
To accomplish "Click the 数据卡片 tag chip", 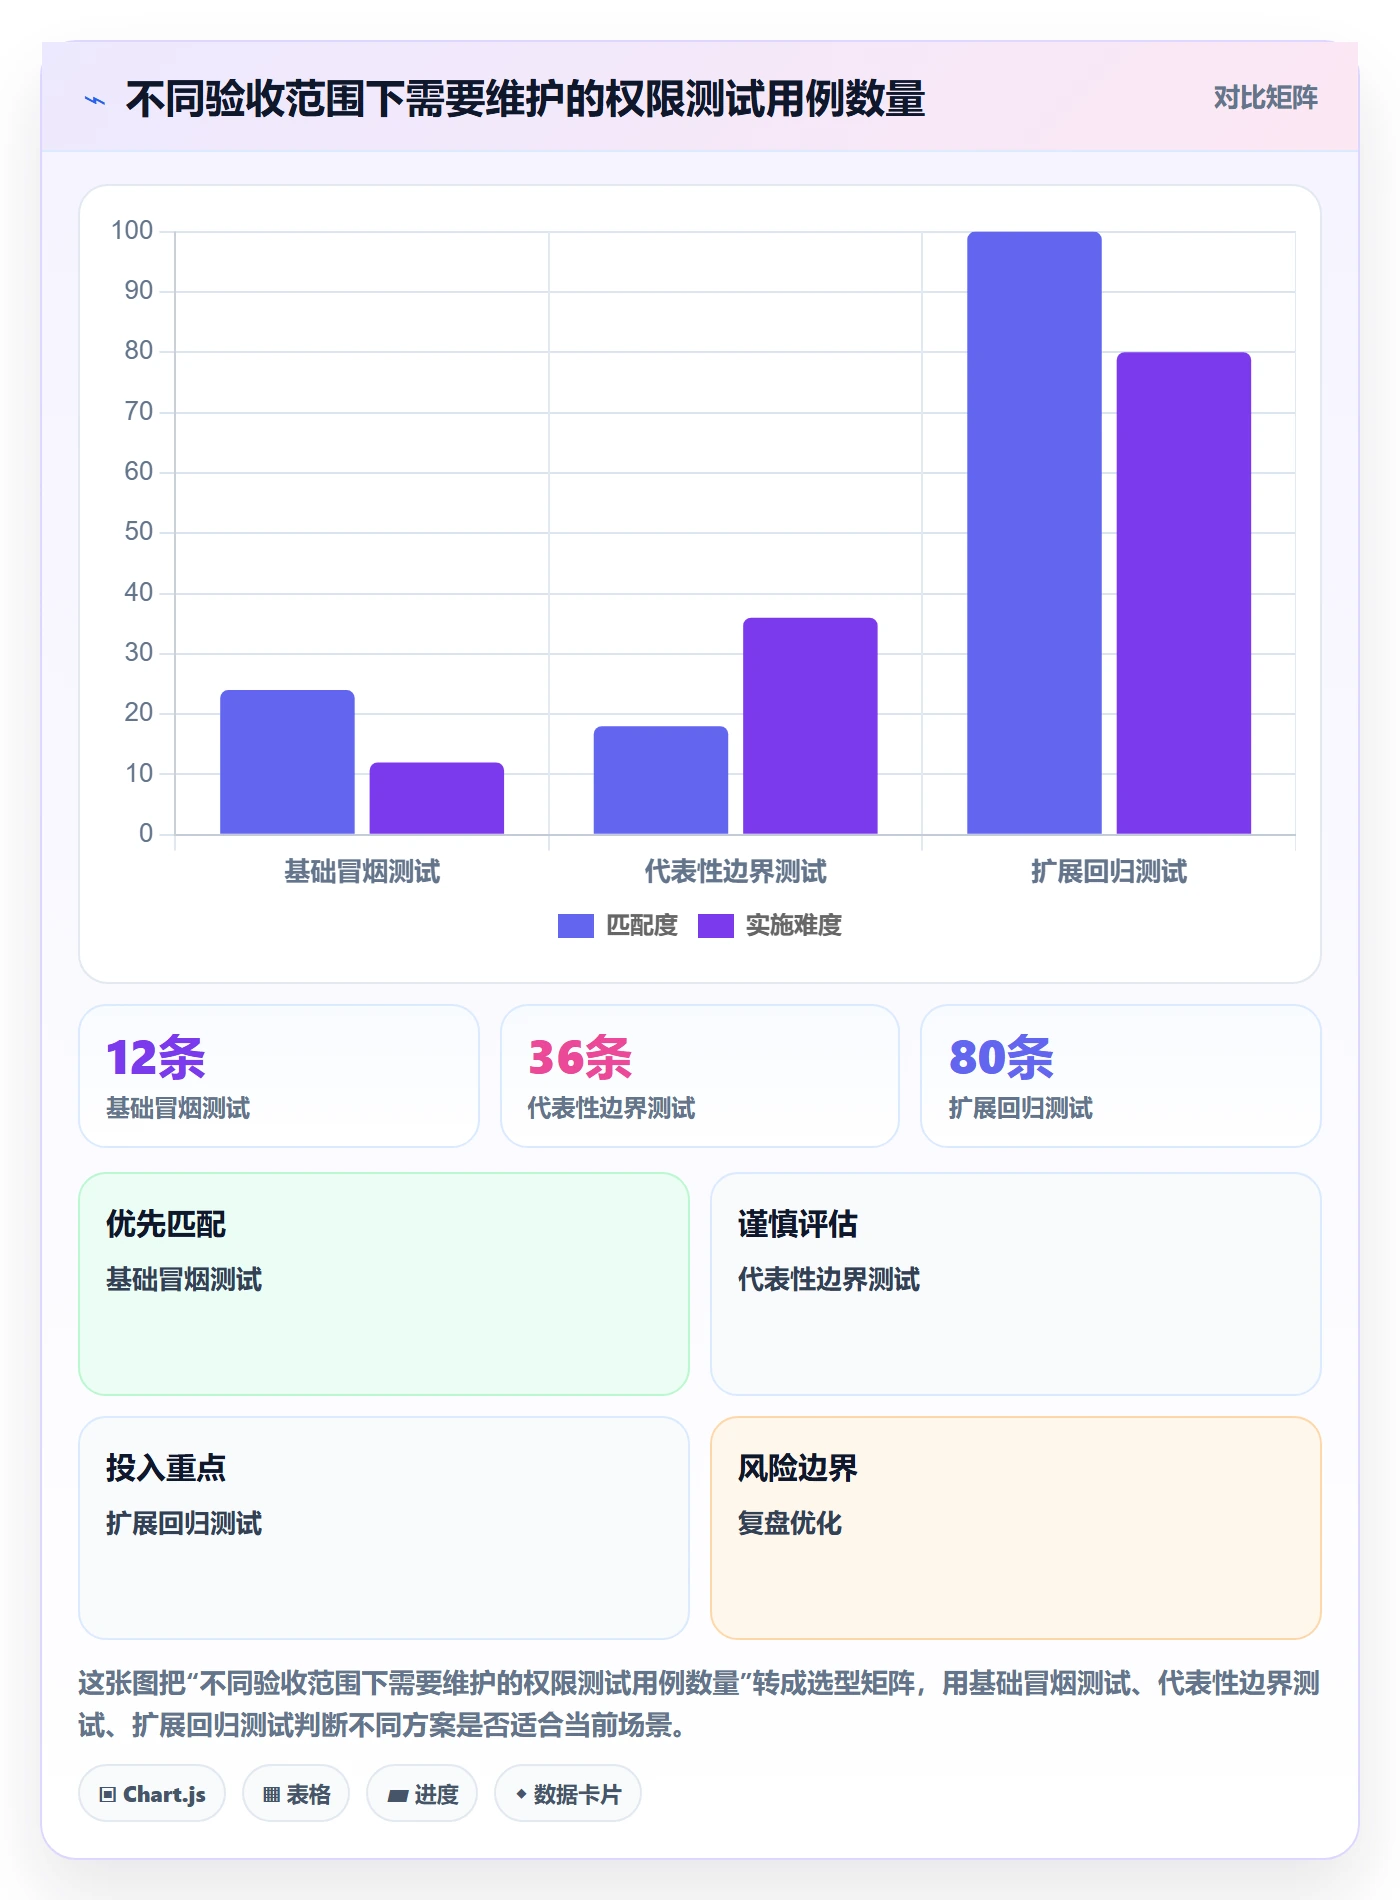I will [x=568, y=1794].
